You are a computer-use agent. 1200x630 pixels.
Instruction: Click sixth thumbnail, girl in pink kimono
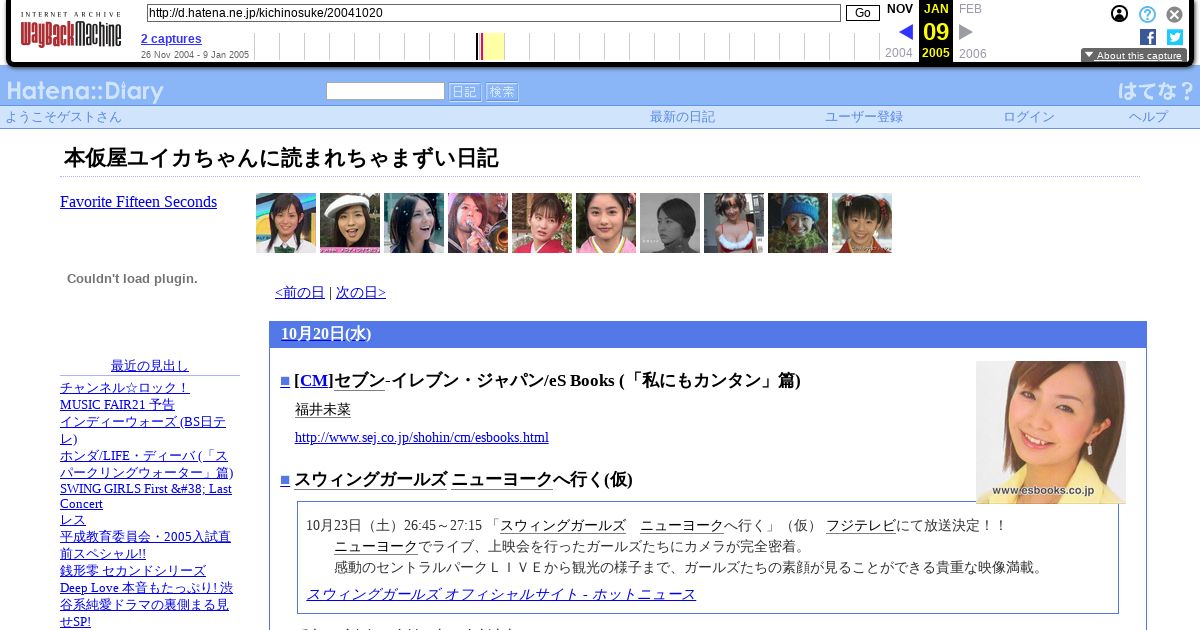[606, 223]
